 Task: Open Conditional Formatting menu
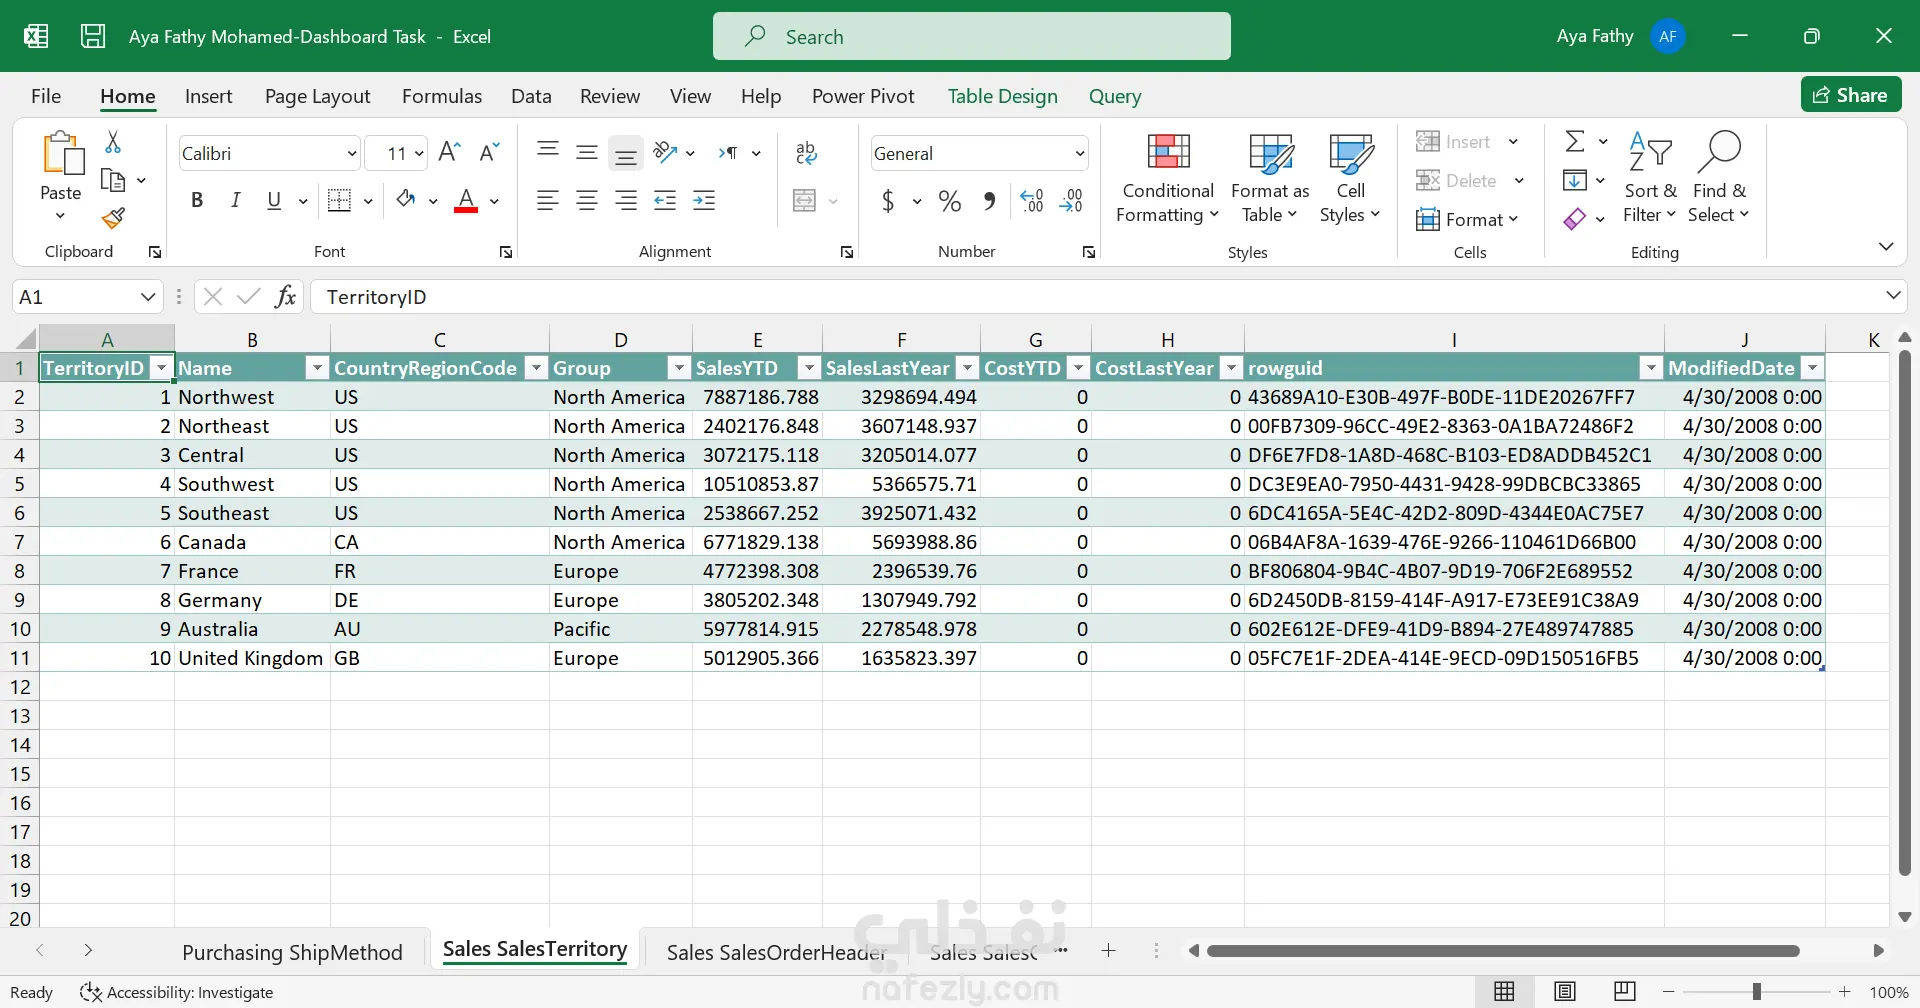1167,180
